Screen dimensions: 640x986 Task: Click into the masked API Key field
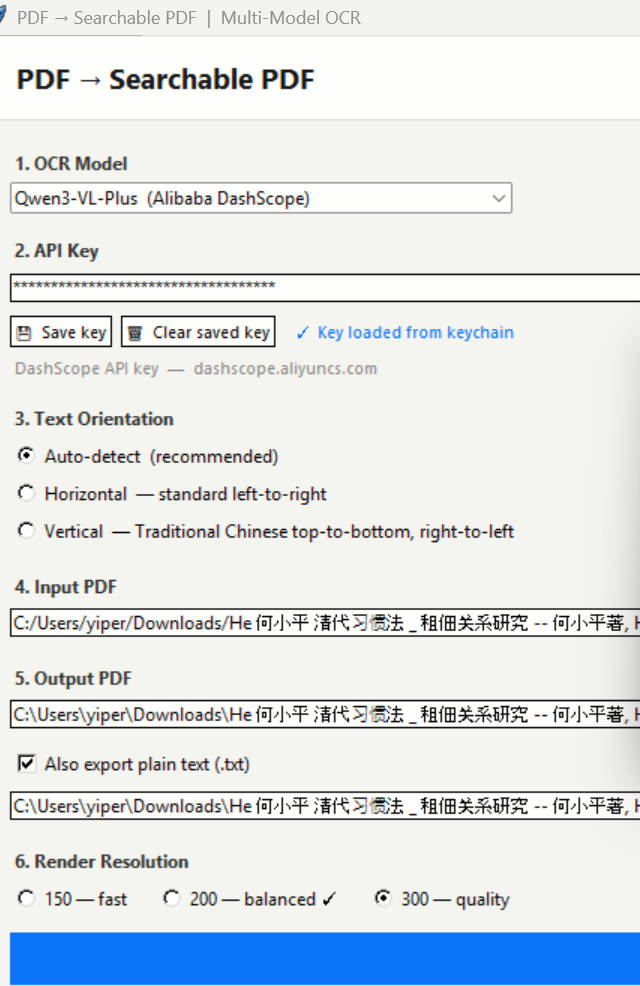[x=320, y=287]
